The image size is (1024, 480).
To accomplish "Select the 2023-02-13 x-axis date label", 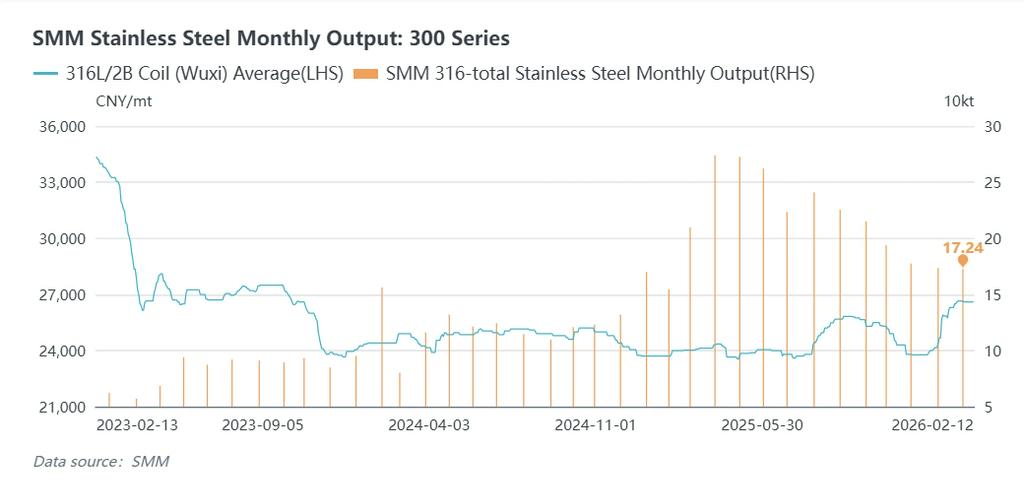I will pos(137,425).
